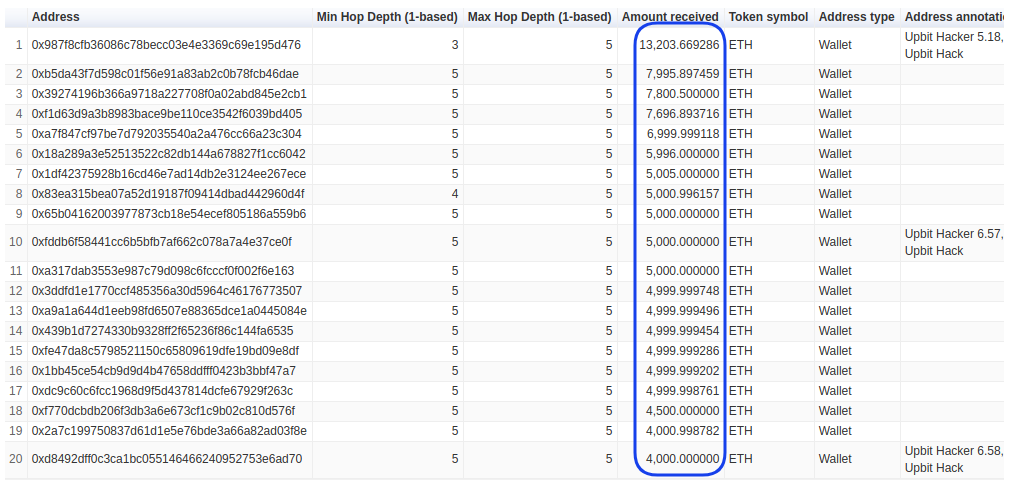Click amount 4,500.000000
This screenshot has height=480, width=1014.
[682, 411]
